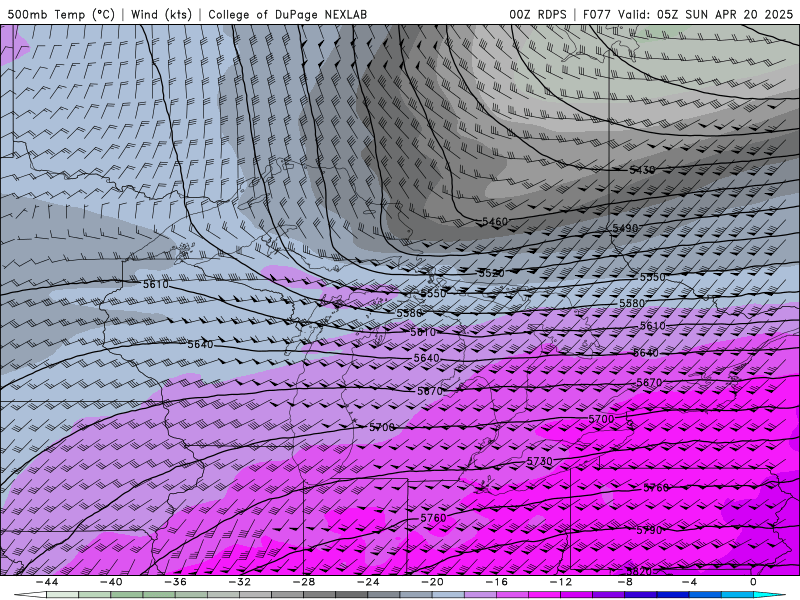Viewport: 800px width, 600px height.
Task: Click the bright magenta colorbar segment below -12
Action: [544, 595]
